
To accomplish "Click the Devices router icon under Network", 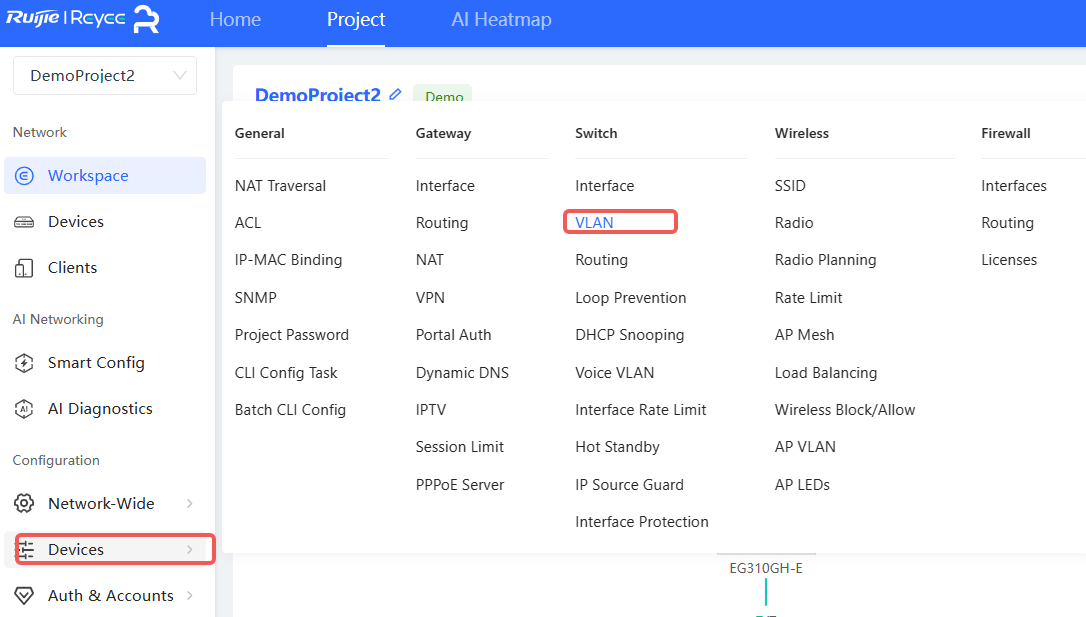I will 25,222.
